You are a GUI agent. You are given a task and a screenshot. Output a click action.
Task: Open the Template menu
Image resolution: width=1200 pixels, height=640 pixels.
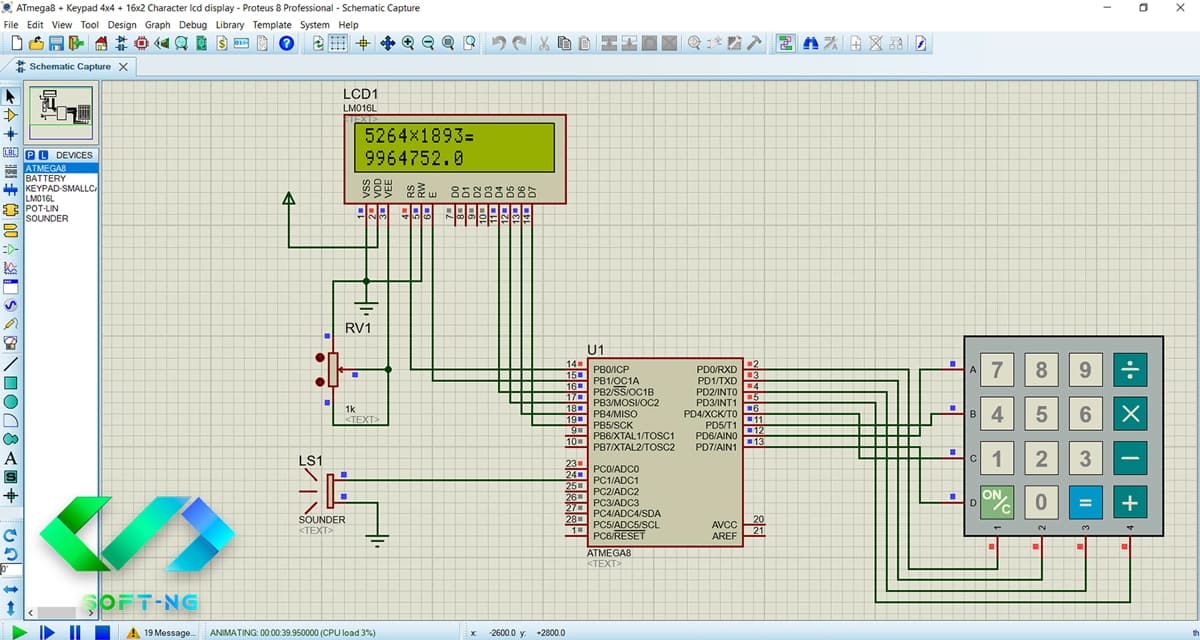[272, 24]
